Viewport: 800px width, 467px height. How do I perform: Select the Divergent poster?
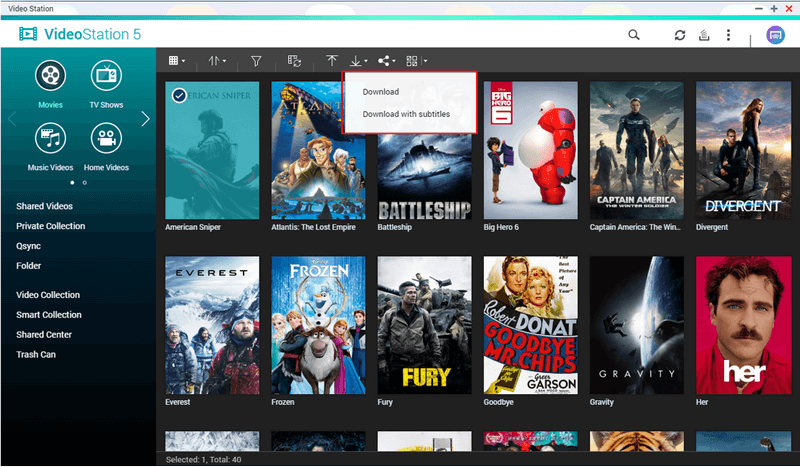(743, 151)
